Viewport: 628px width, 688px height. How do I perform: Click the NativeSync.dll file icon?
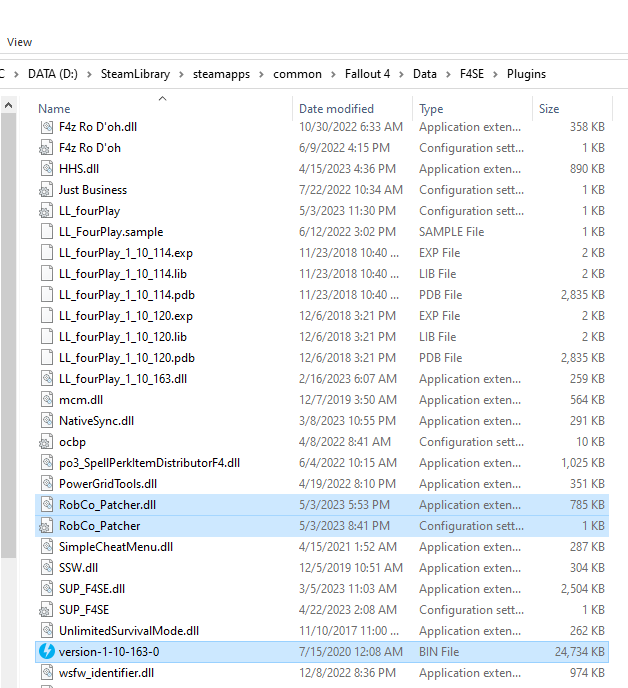point(47,421)
